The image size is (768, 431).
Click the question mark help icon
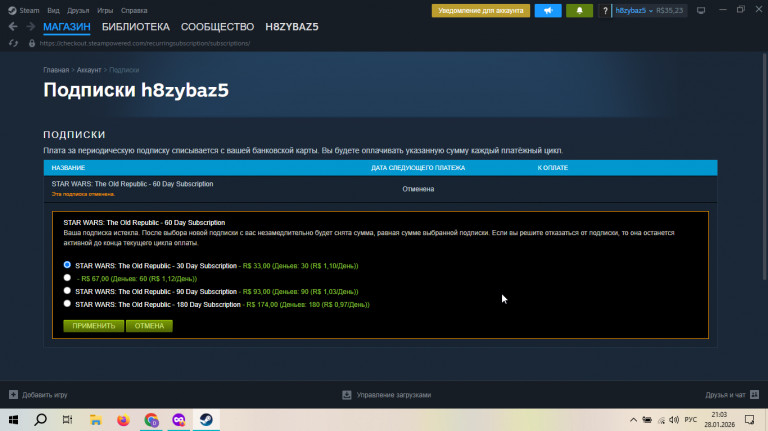click(x=605, y=10)
